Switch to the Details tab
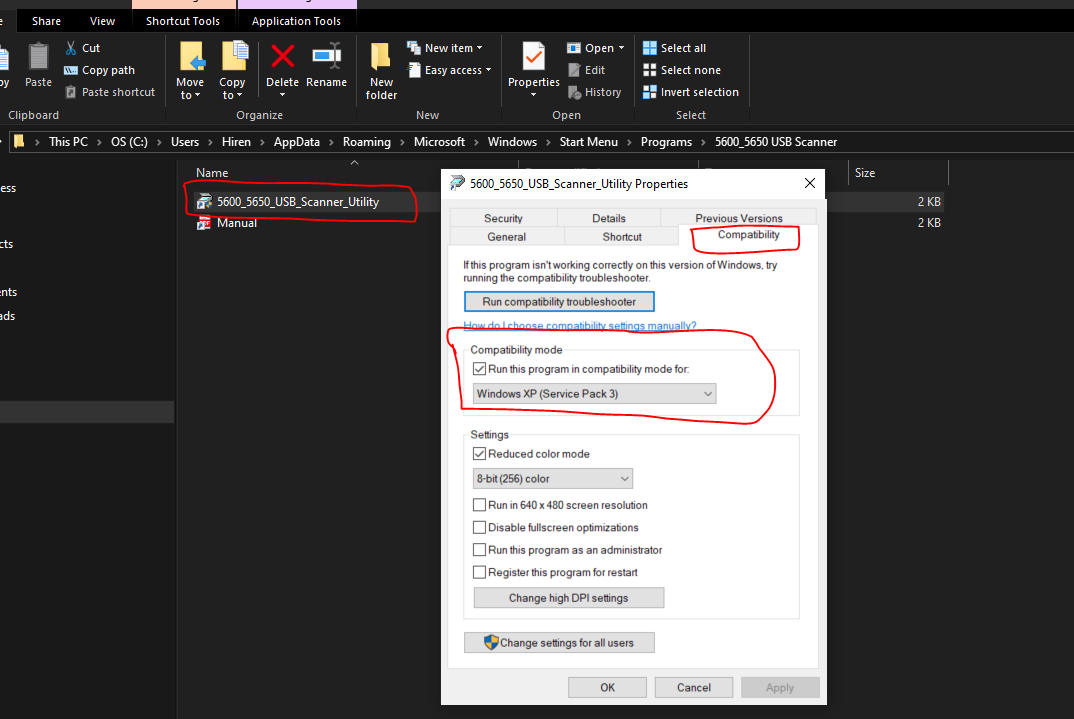Screen dimensions: 1074x719 (609, 218)
